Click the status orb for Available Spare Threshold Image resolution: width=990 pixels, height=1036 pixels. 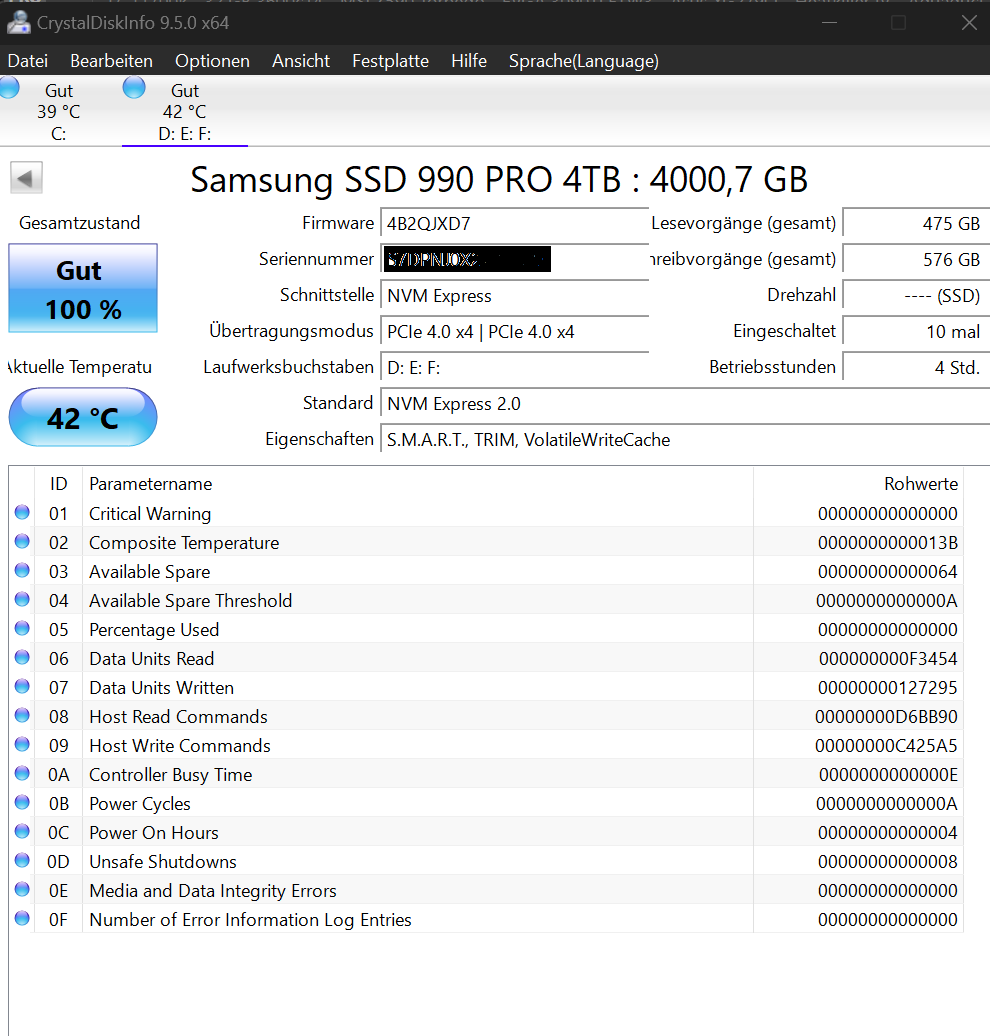[x=22, y=599]
